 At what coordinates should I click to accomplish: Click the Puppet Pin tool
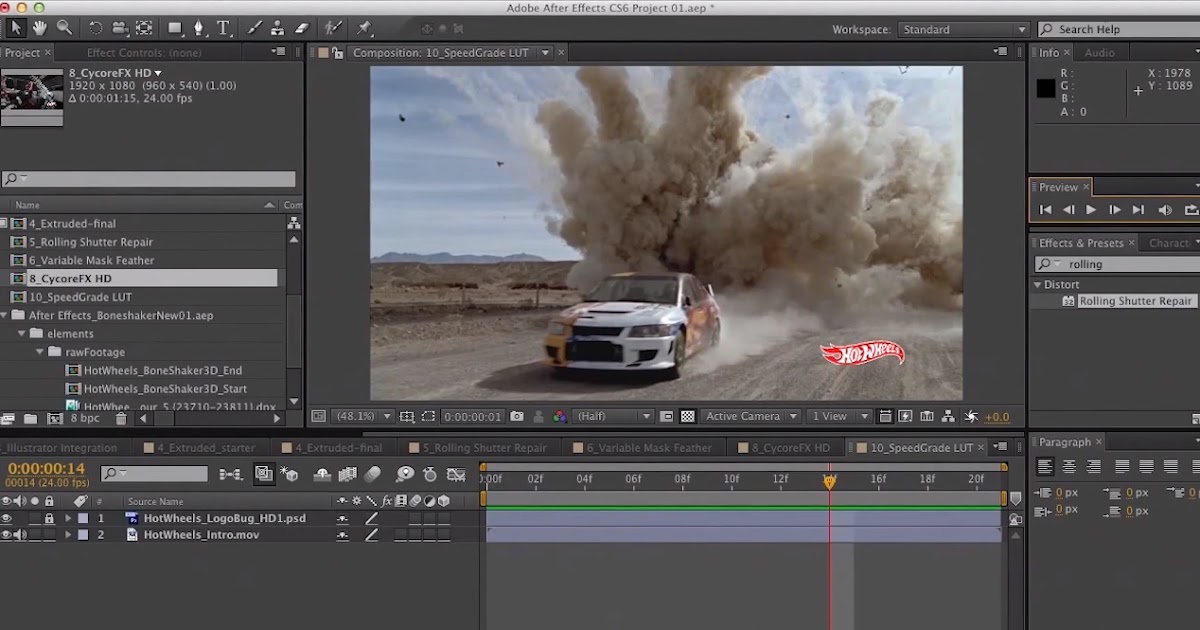364,28
